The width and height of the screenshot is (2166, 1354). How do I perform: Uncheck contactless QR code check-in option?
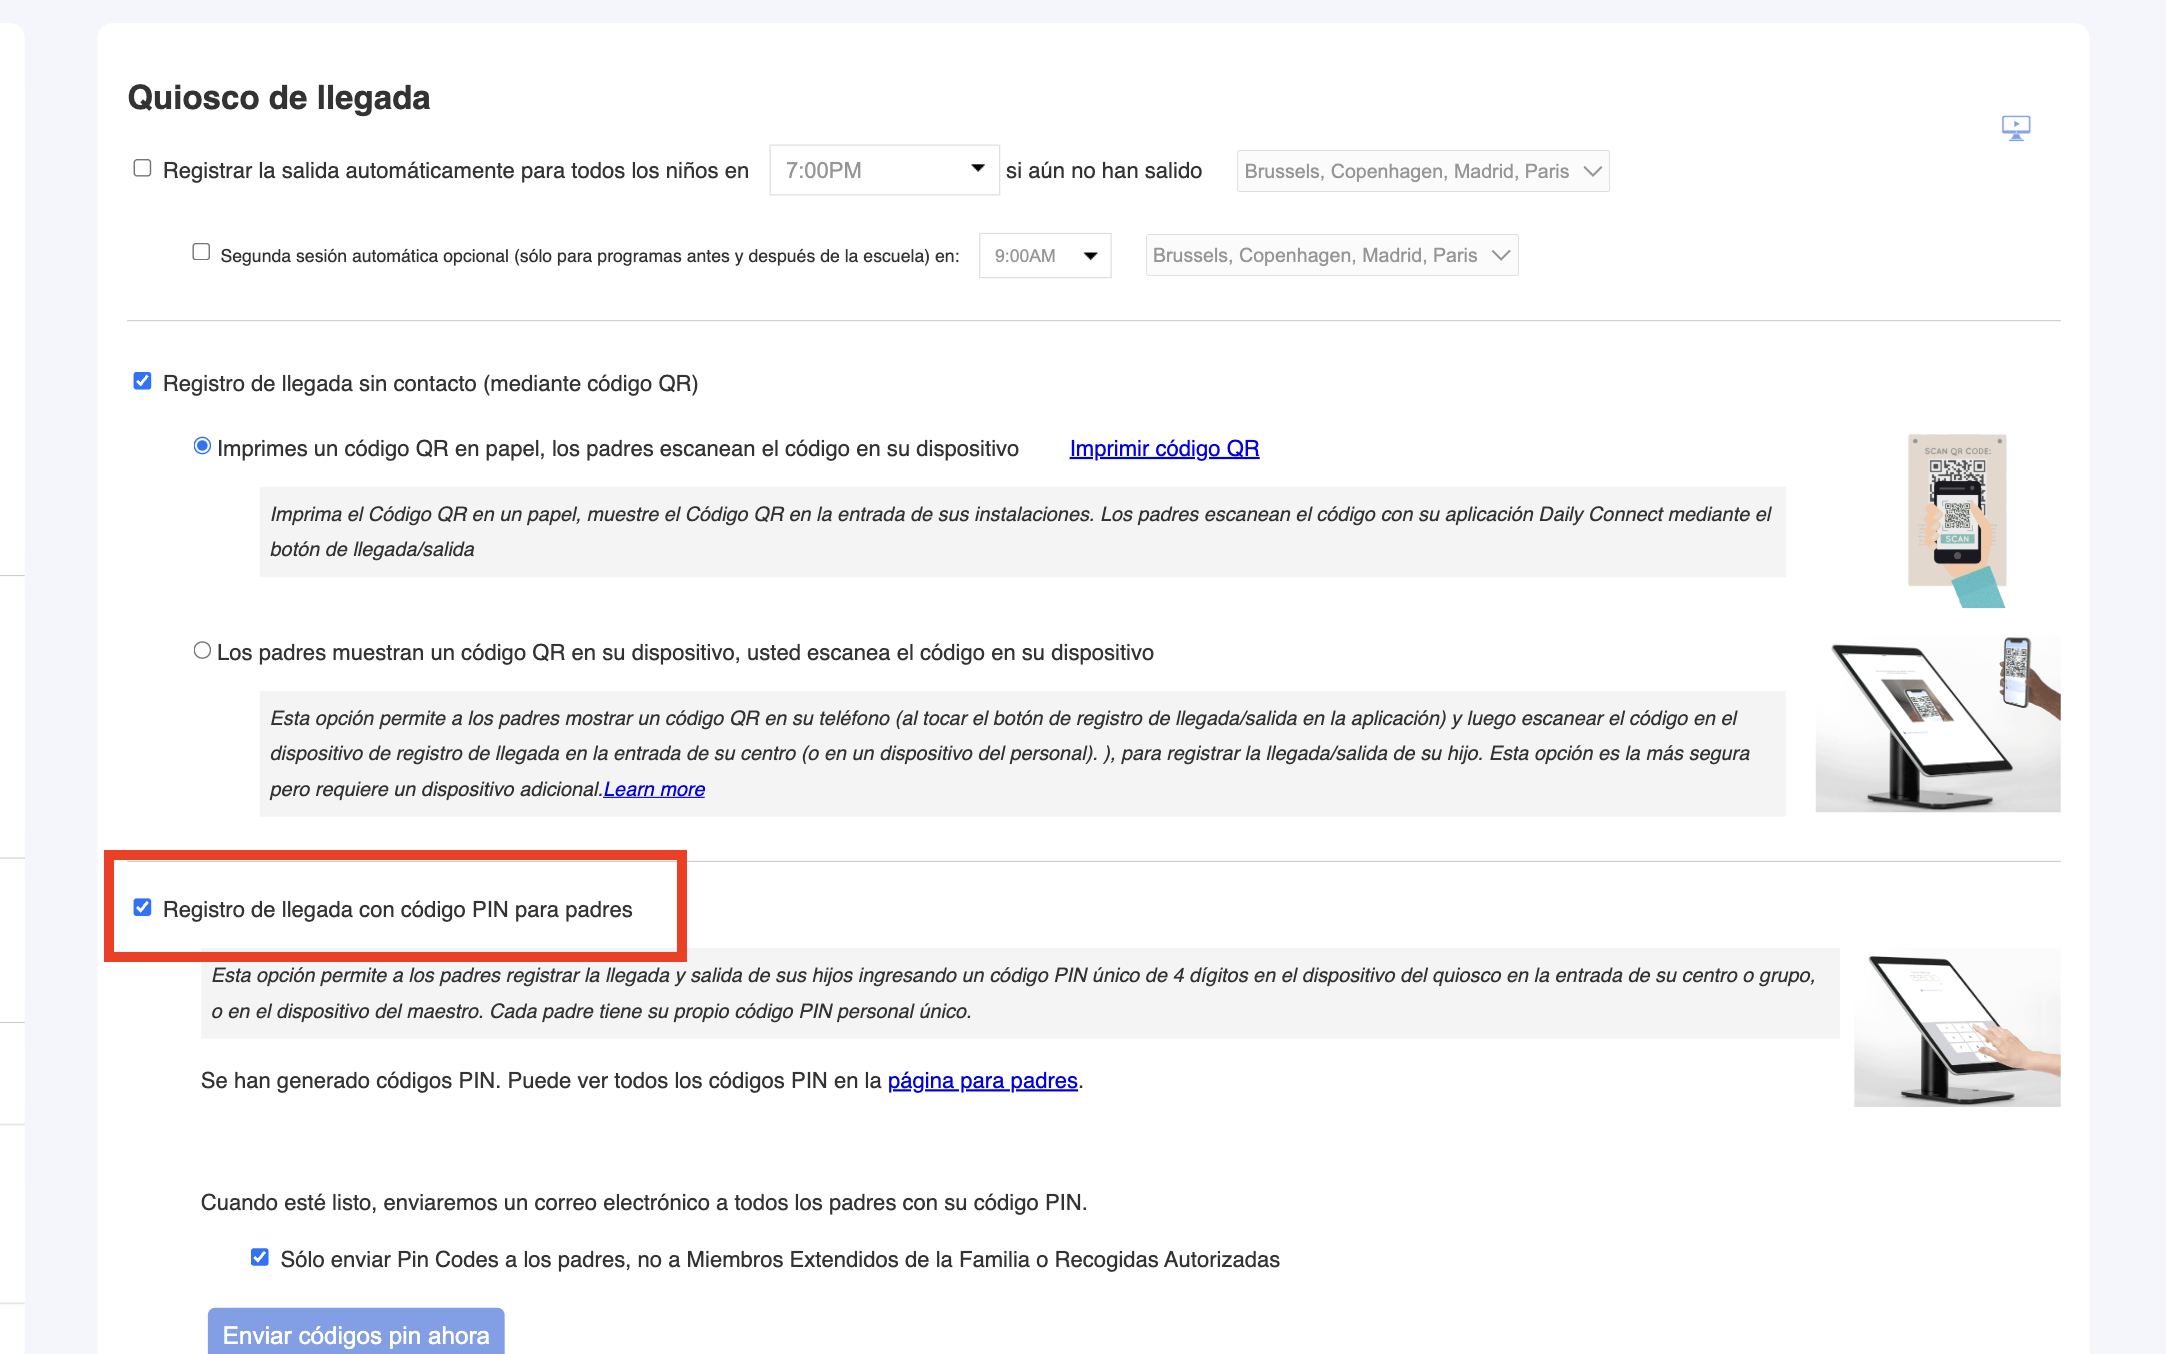(142, 381)
